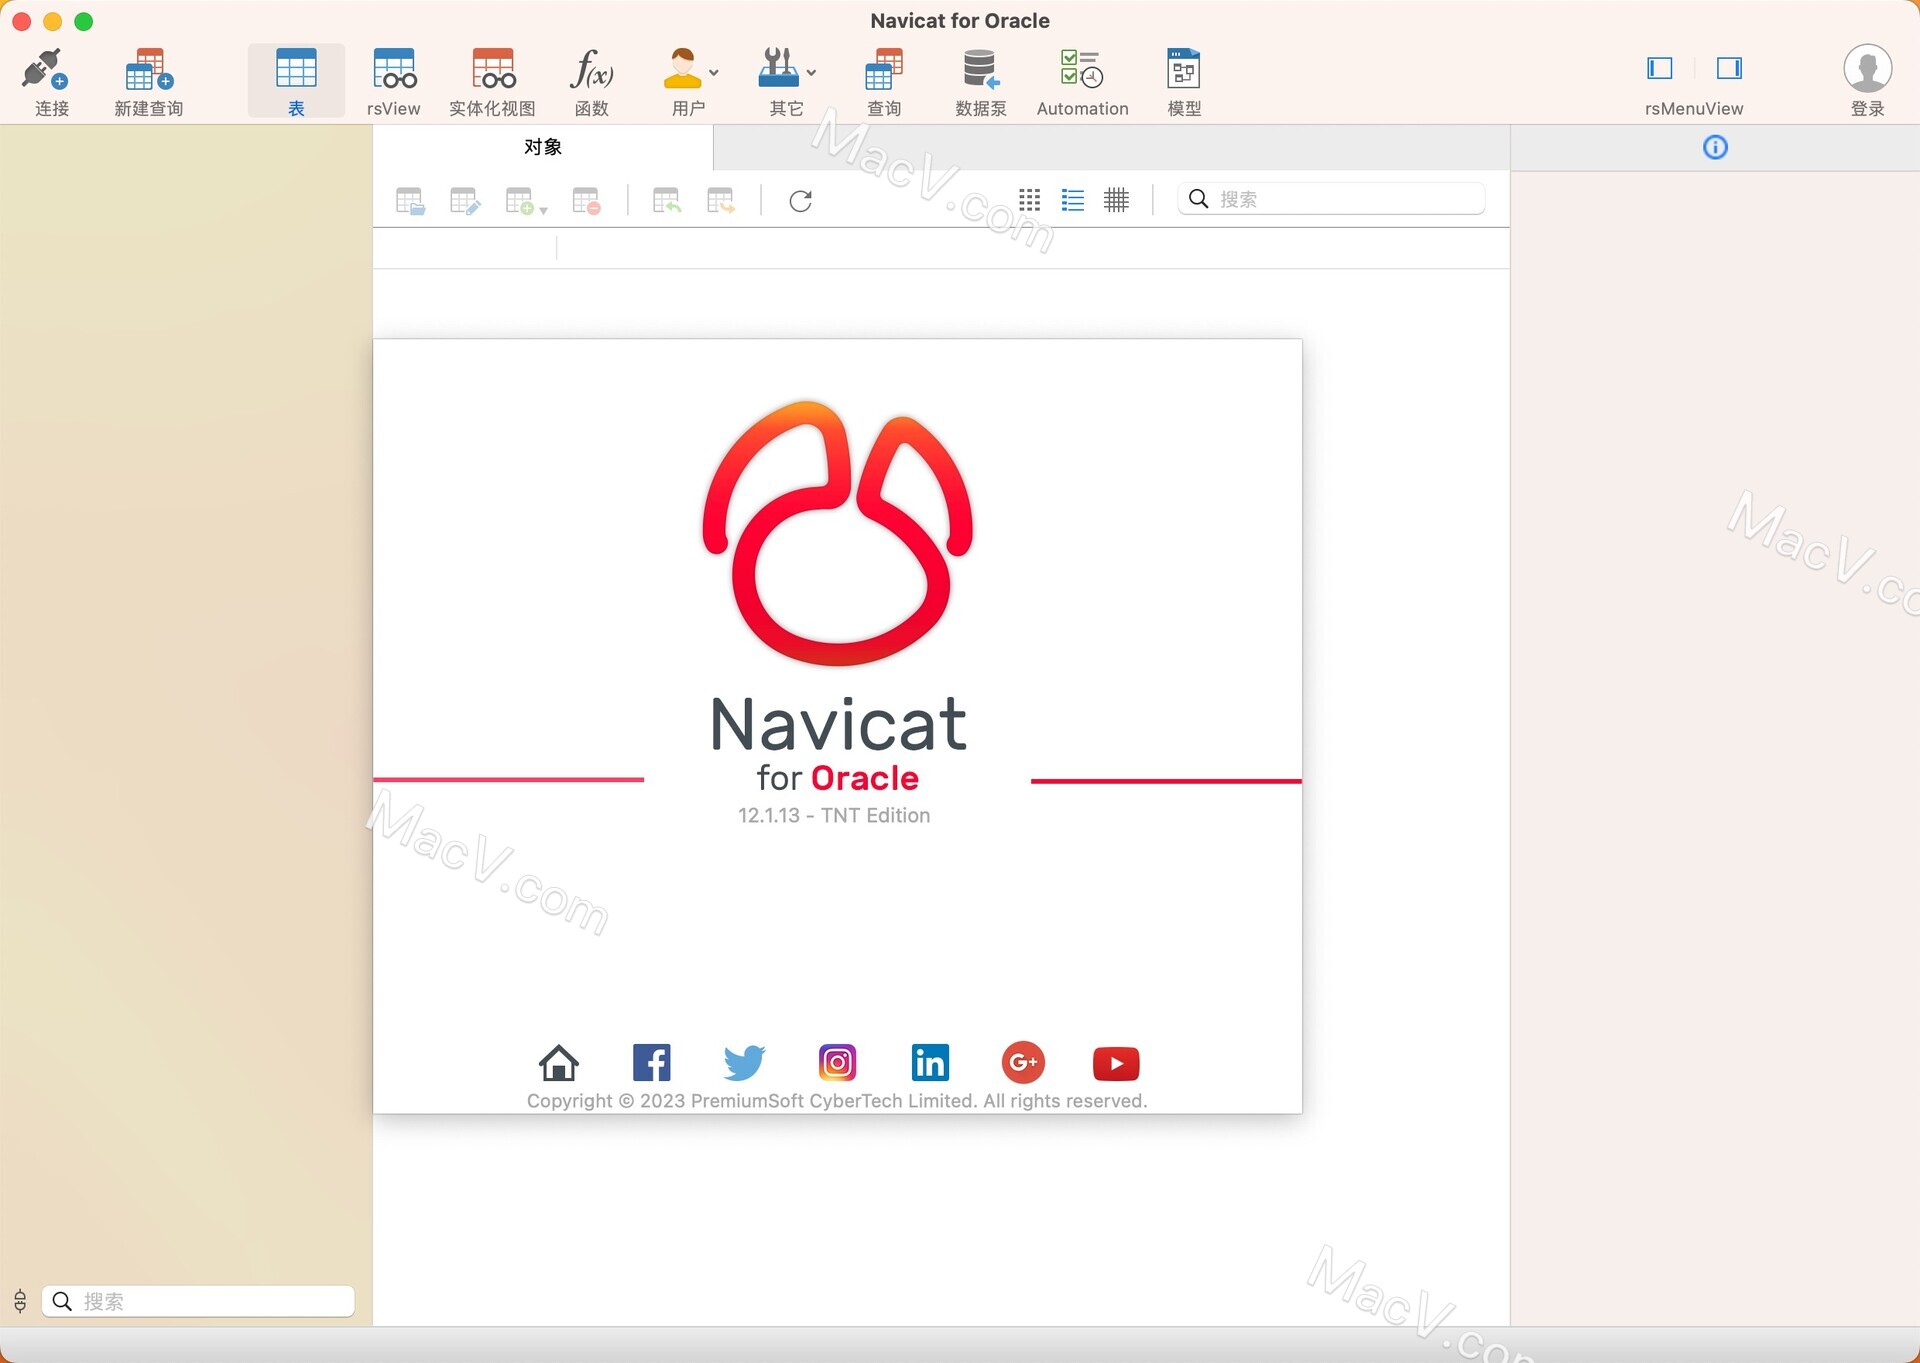The image size is (1920, 1363).
Task: Click the 其它 tools icon
Action: (x=778, y=70)
